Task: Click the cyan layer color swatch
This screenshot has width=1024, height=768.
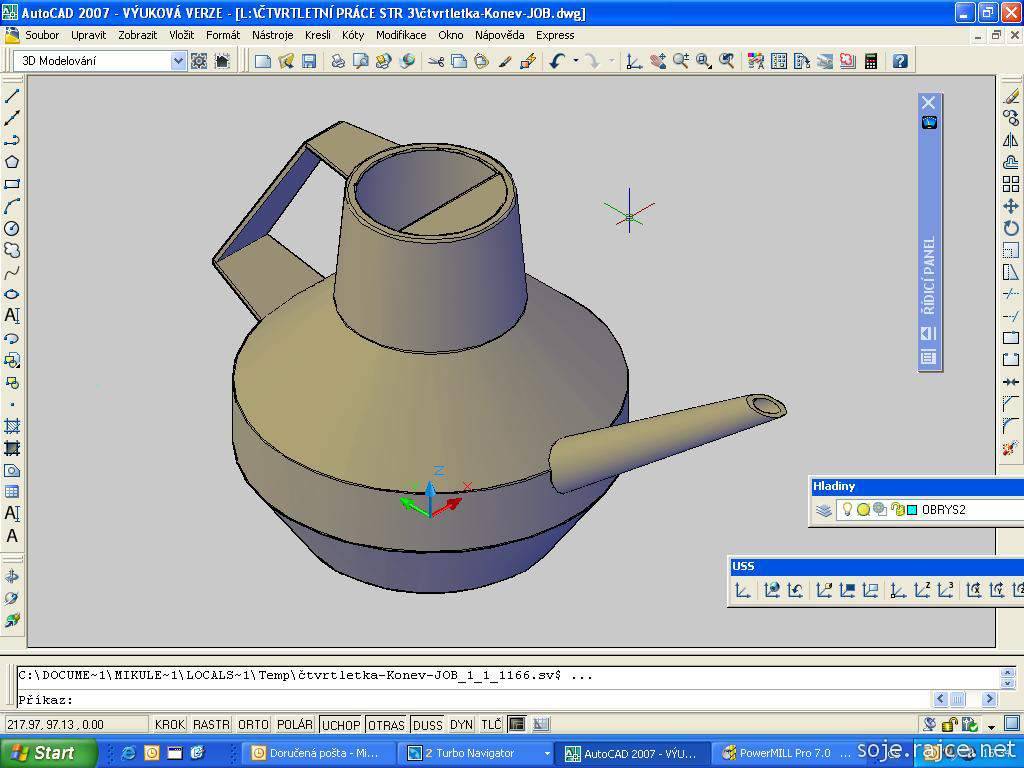Action: click(x=912, y=510)
